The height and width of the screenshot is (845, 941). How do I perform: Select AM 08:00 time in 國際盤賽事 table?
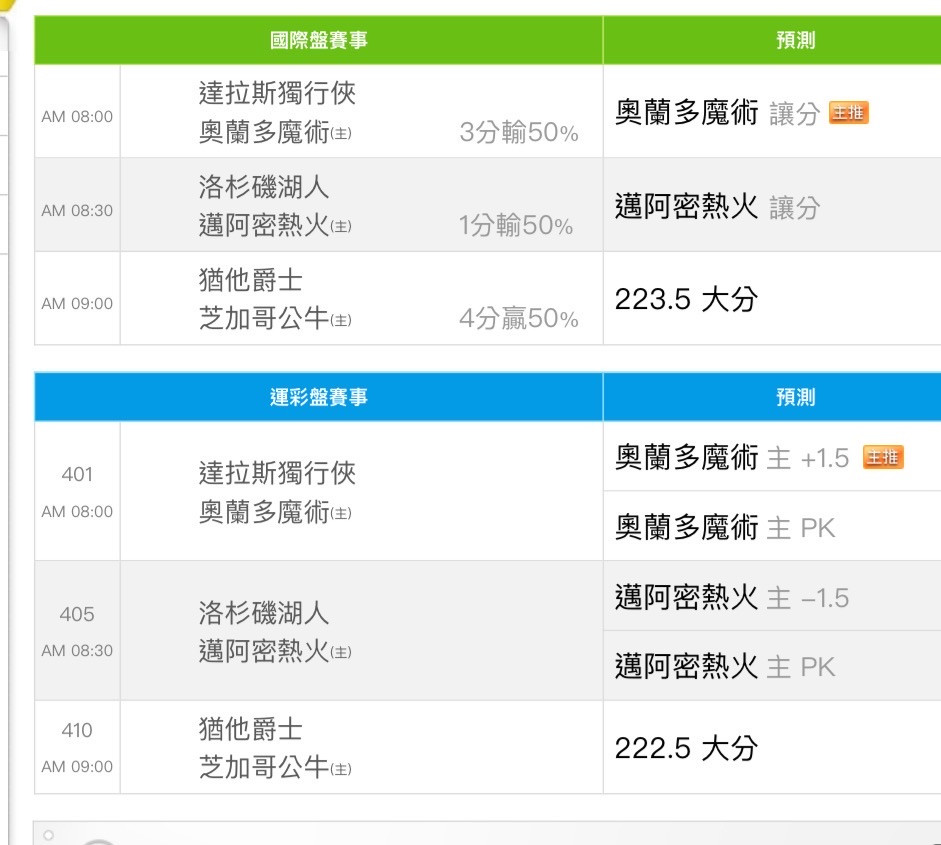(77, 116)
